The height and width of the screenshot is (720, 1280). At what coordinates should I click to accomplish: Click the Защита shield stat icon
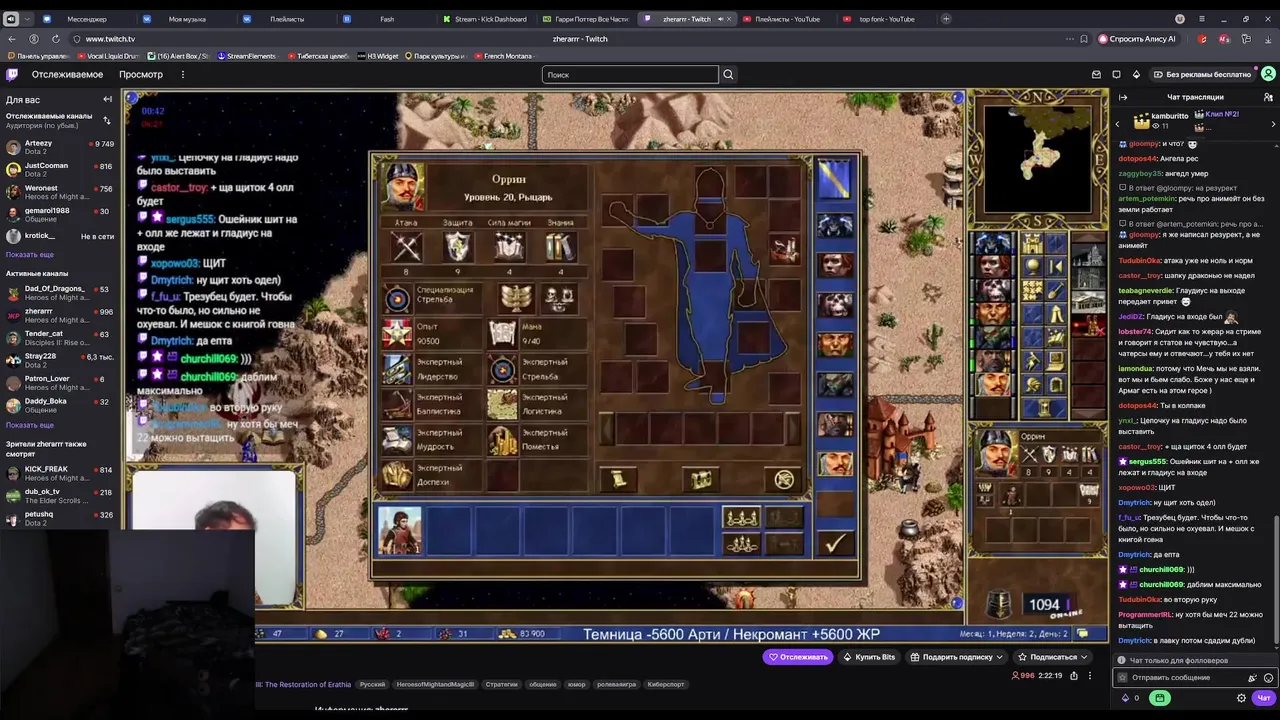457,246
